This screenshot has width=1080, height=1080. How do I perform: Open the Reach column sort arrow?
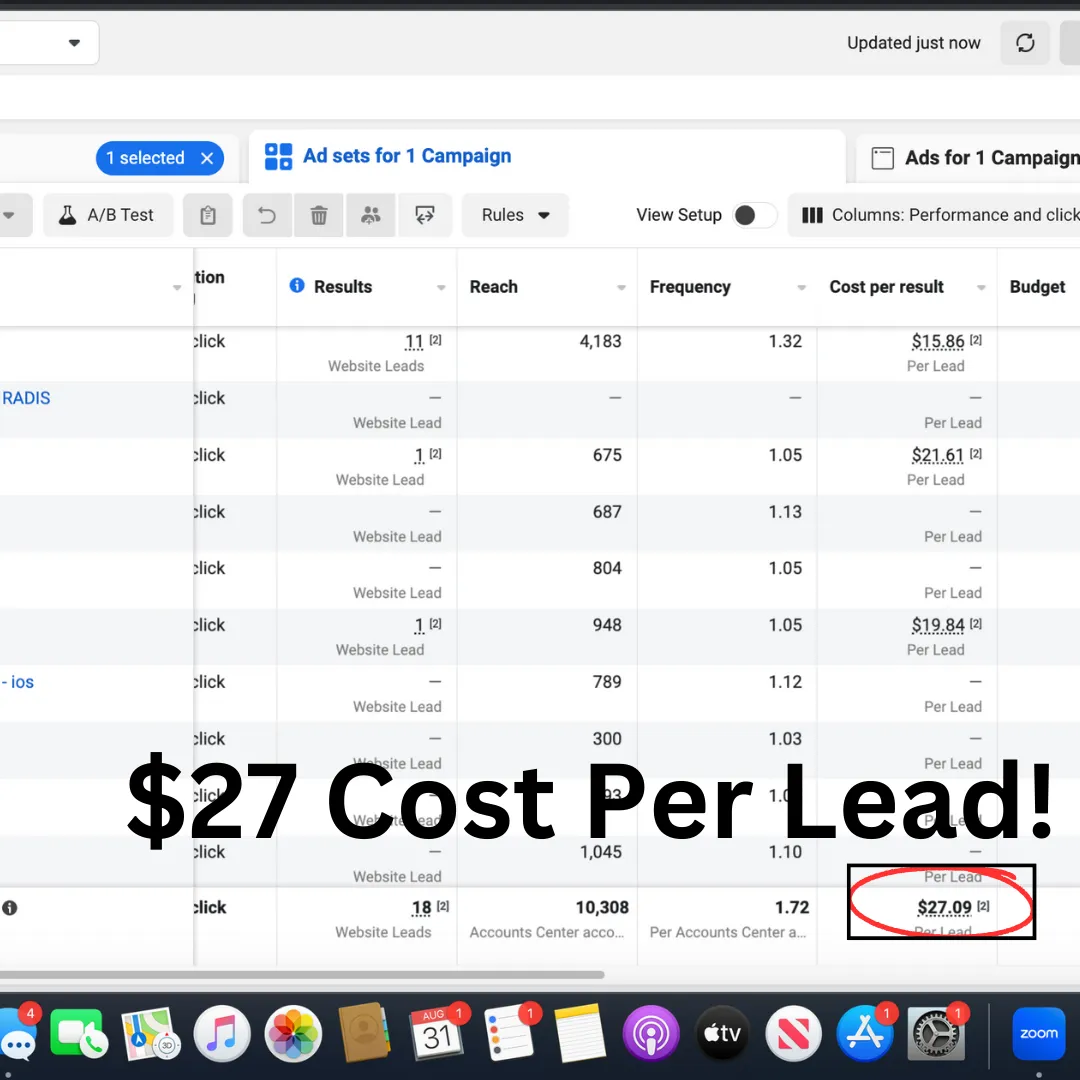pos(621,287)
